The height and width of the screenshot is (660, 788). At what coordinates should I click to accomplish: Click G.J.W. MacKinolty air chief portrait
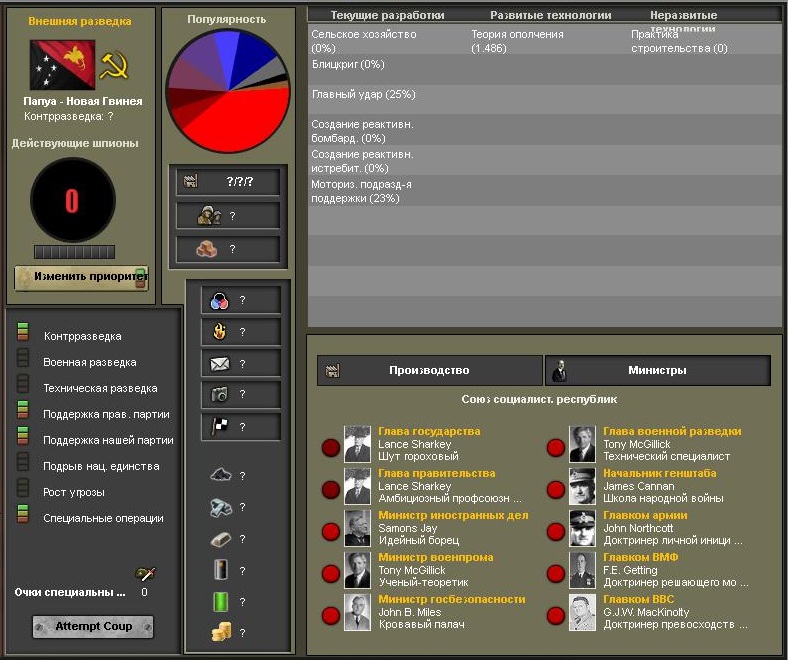point(582,612)
